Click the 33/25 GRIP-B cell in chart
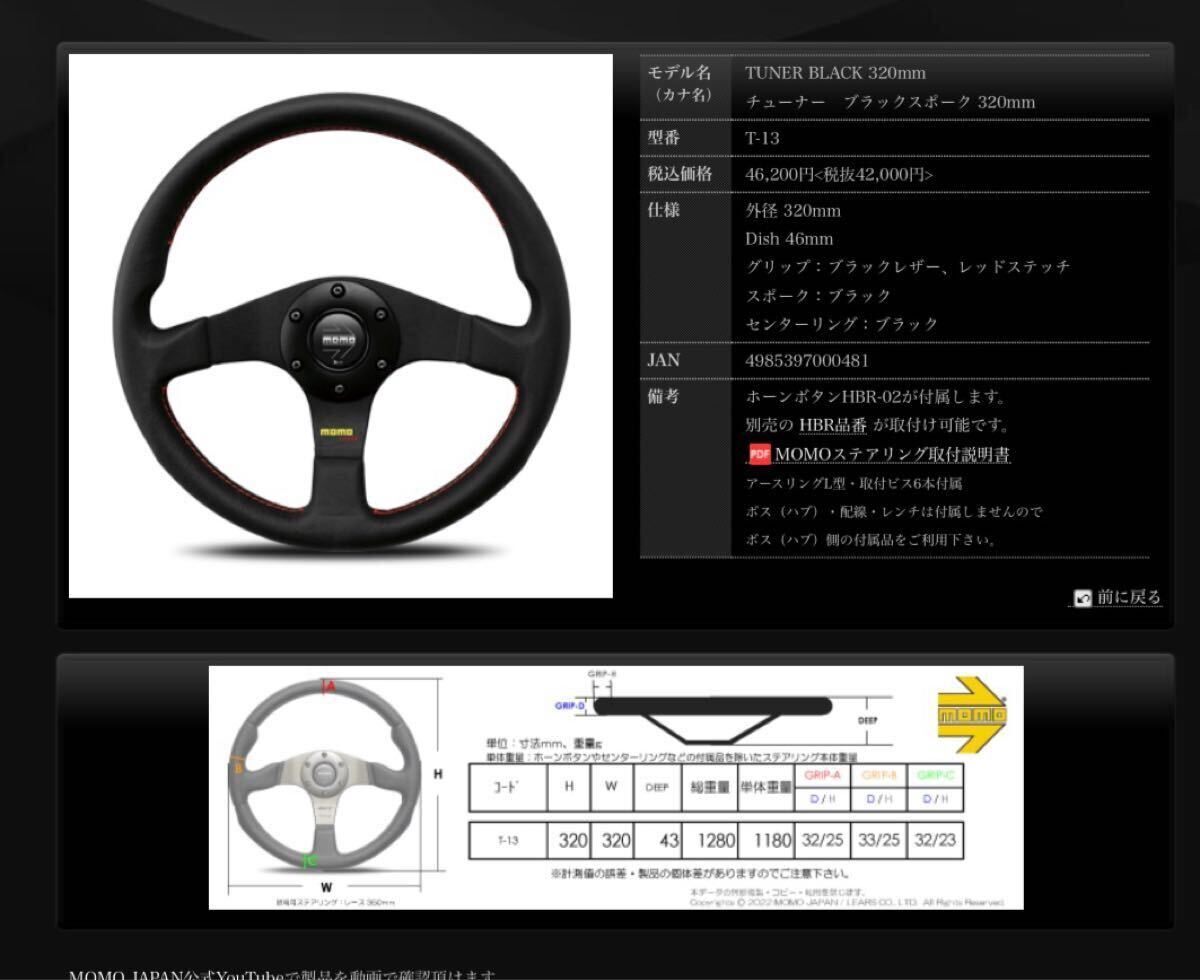The image size is (1200, 980). tap(878, 840)
